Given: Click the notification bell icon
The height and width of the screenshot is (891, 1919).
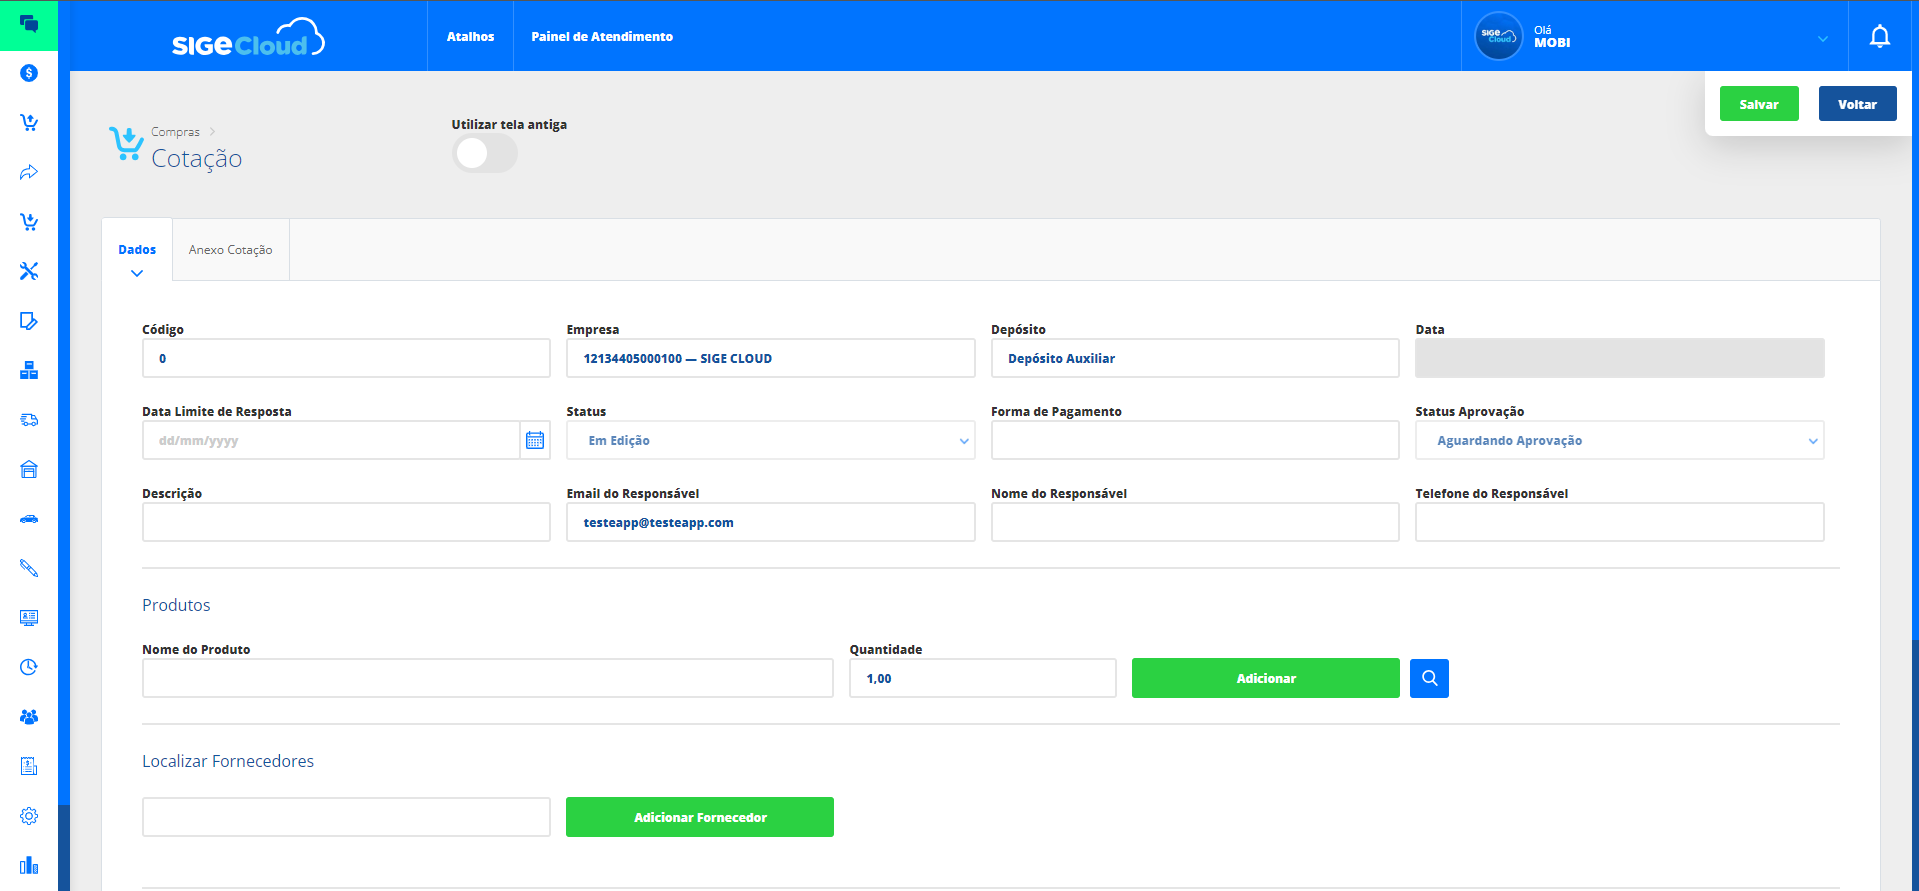Looking at the screenshot, I should (1880, 37).
